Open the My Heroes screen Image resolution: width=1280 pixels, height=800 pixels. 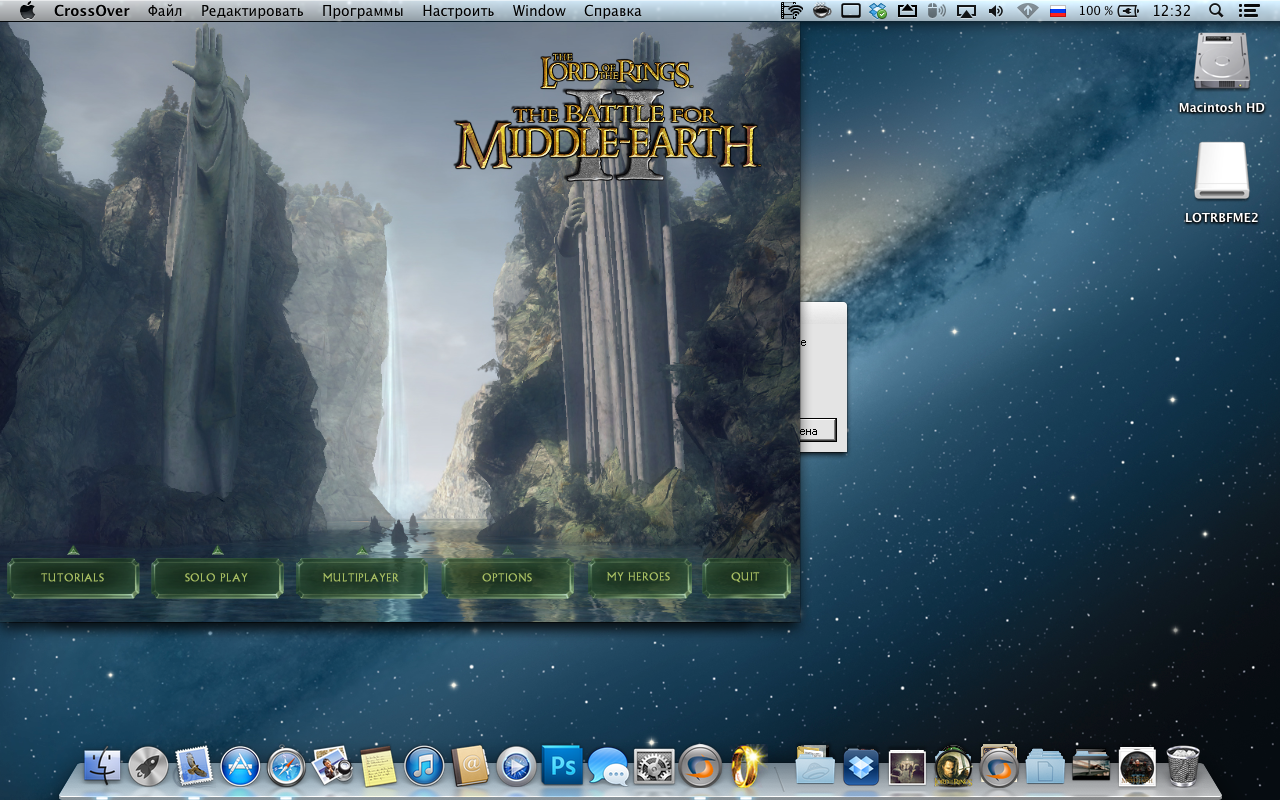[x=639, y=577]
